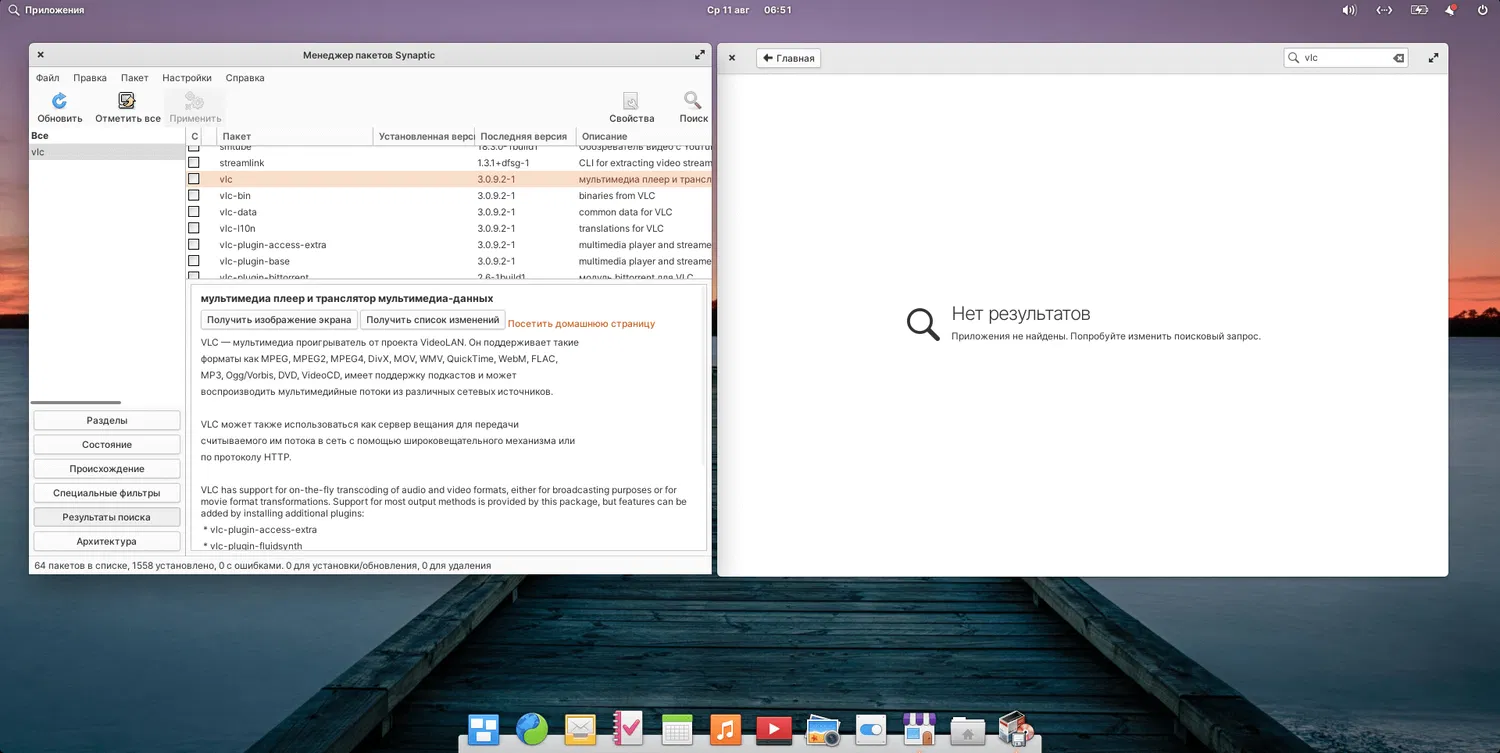The height and width of the screenshot is (753, 1500).
Task: Open the Правка menu
Action: (x=90, y=78)
